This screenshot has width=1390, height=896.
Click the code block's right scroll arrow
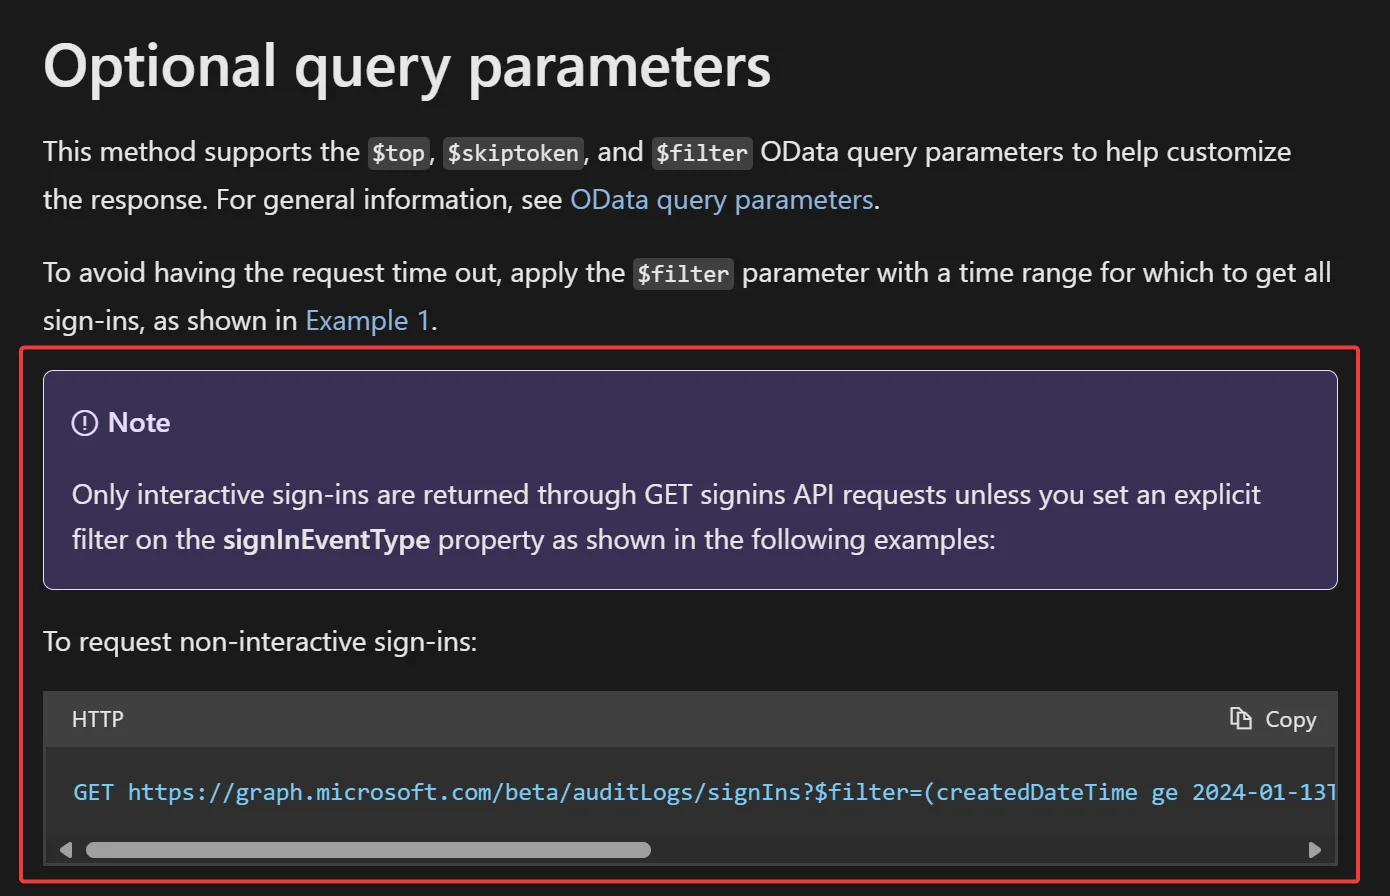pyautogui.click(x=1315, y=850)
